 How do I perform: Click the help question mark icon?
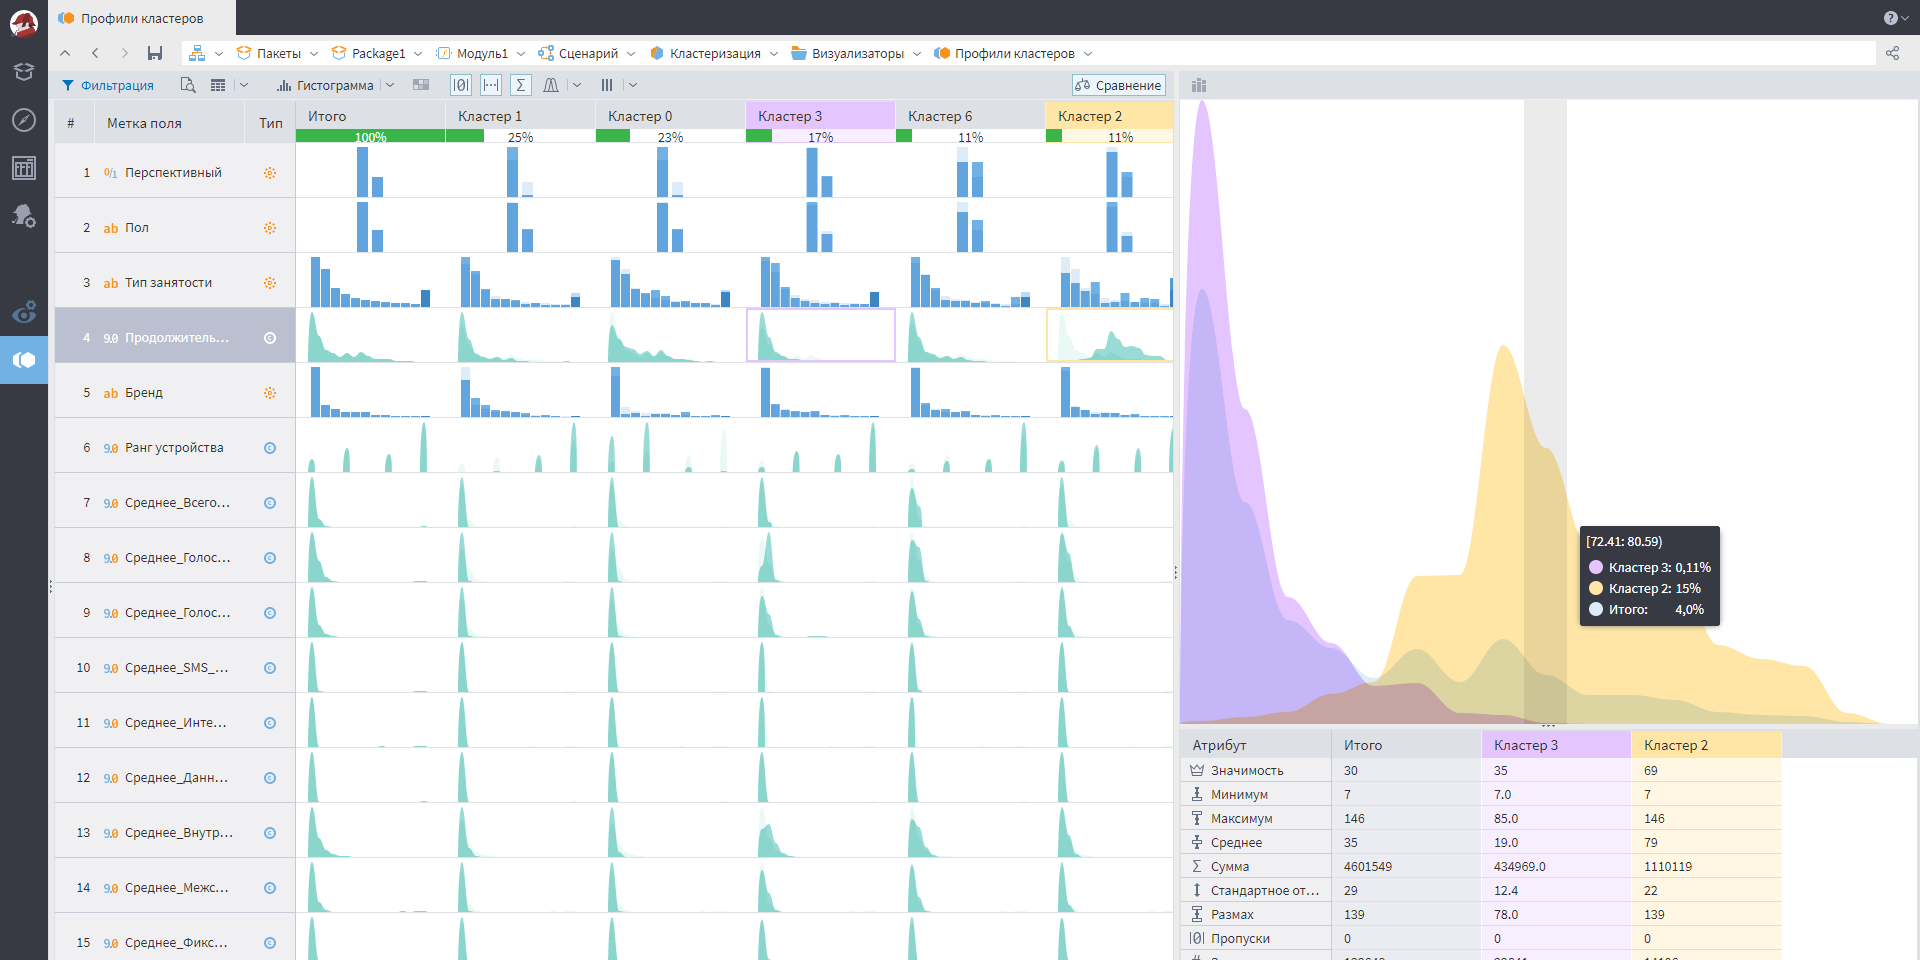click(x=1890, y=18)
